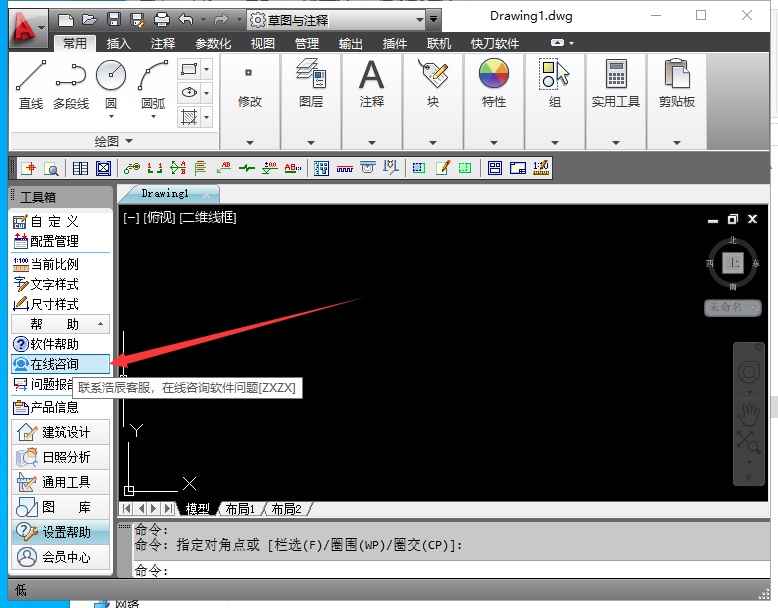Switch to the 布局1 layout tab
Viewport: 778px width, 608px height.
[239, 509]
